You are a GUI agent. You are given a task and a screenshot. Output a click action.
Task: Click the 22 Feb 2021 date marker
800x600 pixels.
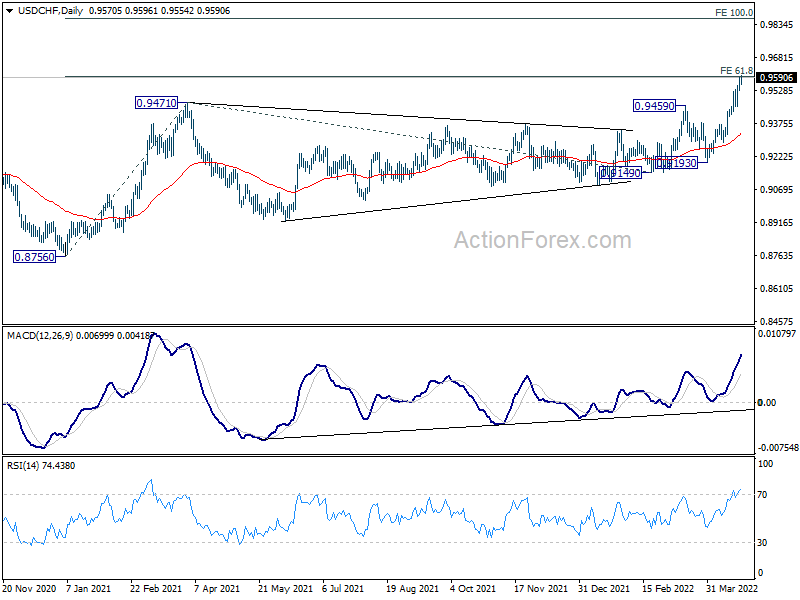(156, 588)
